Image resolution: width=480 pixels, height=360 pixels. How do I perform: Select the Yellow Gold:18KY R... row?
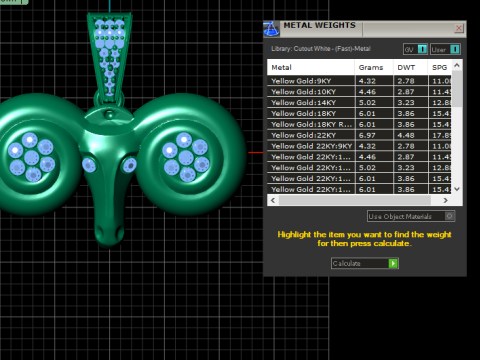(x=359, y=124)
